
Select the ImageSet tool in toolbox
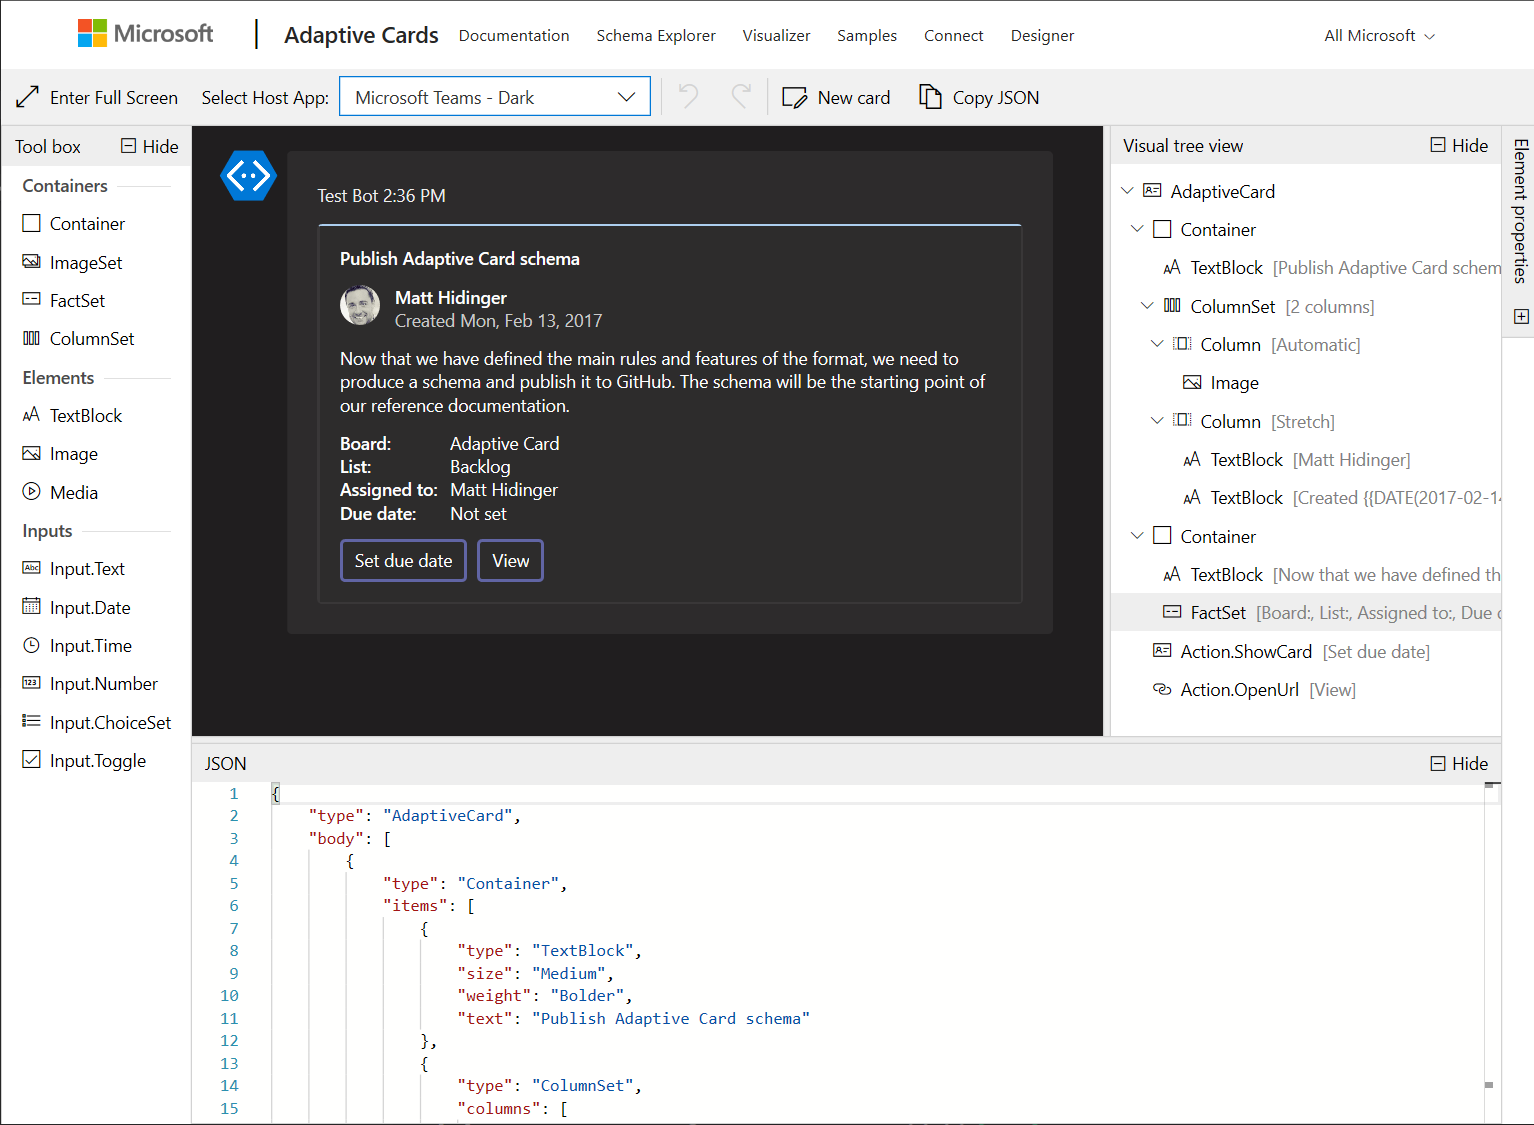click(x=85, y=262)
